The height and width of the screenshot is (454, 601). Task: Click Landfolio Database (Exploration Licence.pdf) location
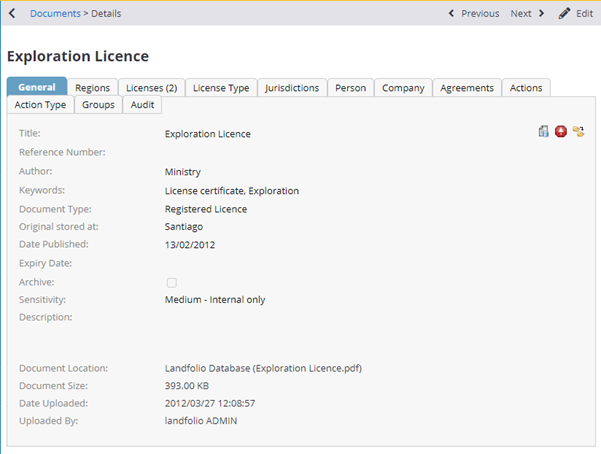click(x=263, y=368)
